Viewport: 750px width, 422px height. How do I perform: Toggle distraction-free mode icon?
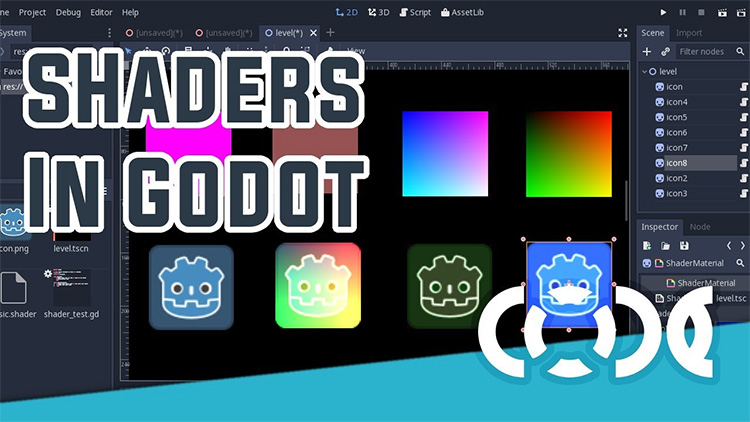click(622, 33)
